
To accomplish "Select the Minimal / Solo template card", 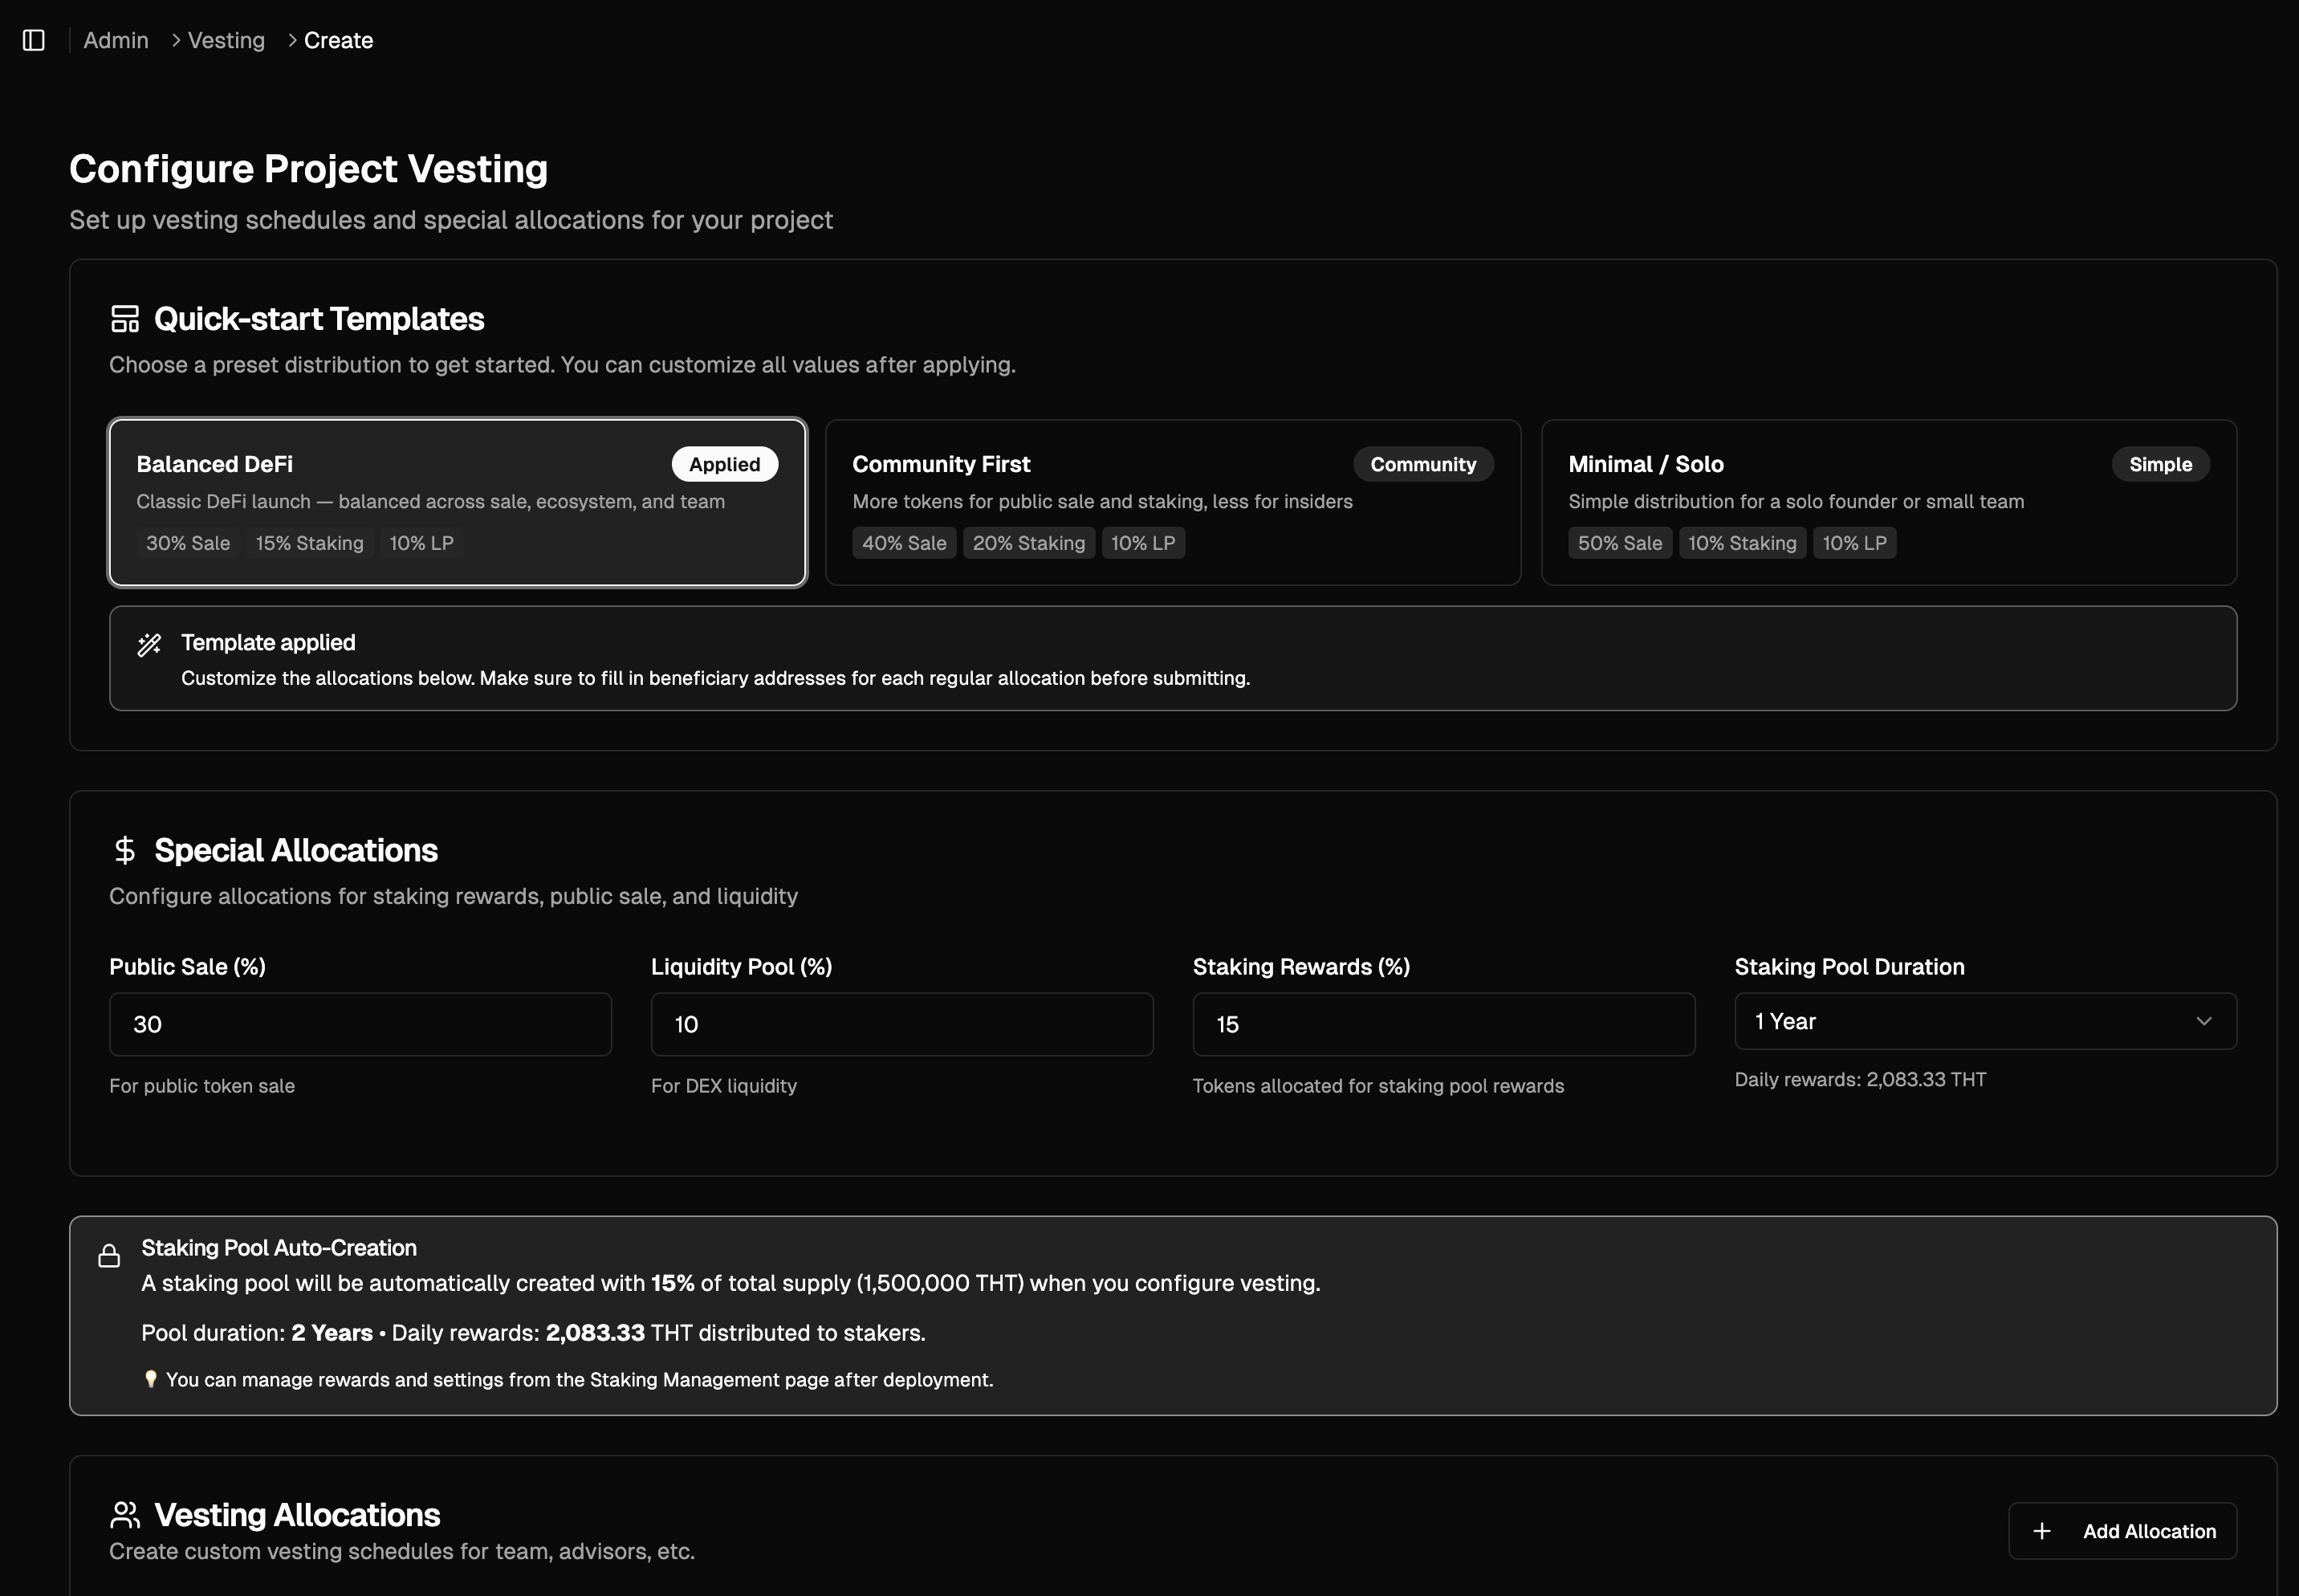I will pos(1889,502).
